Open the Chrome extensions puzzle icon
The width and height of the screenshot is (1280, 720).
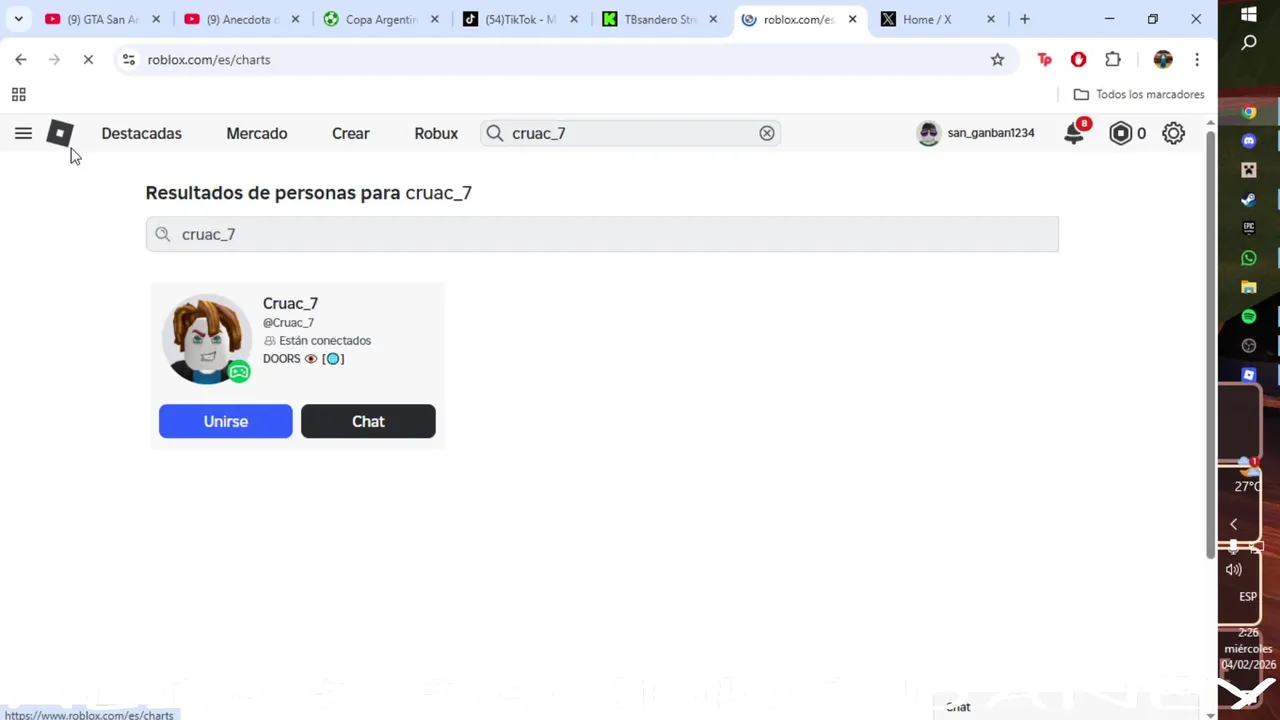(1113, 60)
